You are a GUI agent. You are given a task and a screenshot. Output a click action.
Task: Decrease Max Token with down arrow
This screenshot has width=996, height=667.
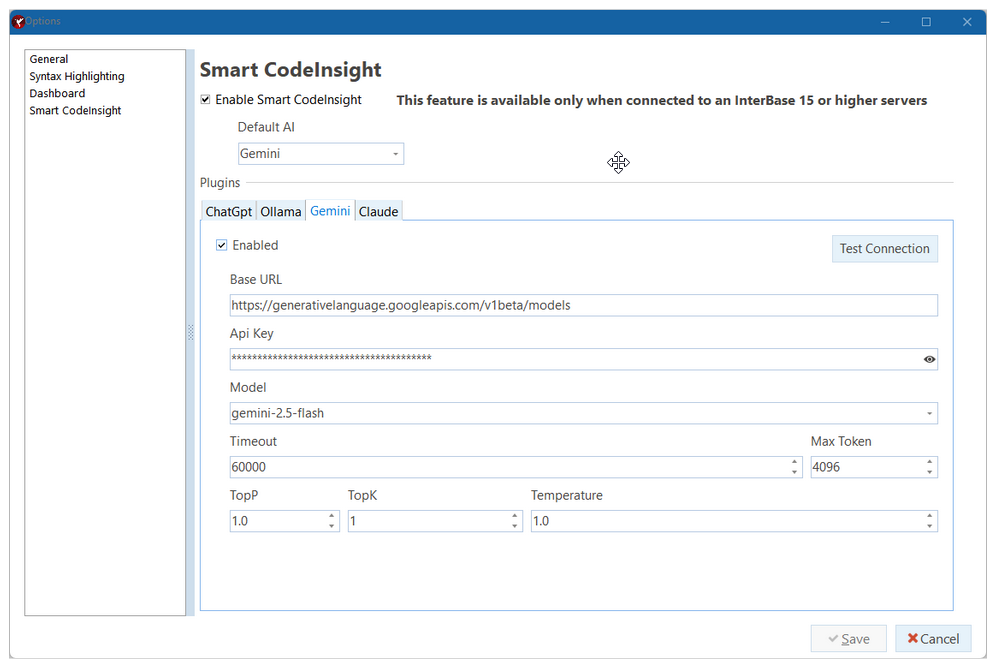929,473
